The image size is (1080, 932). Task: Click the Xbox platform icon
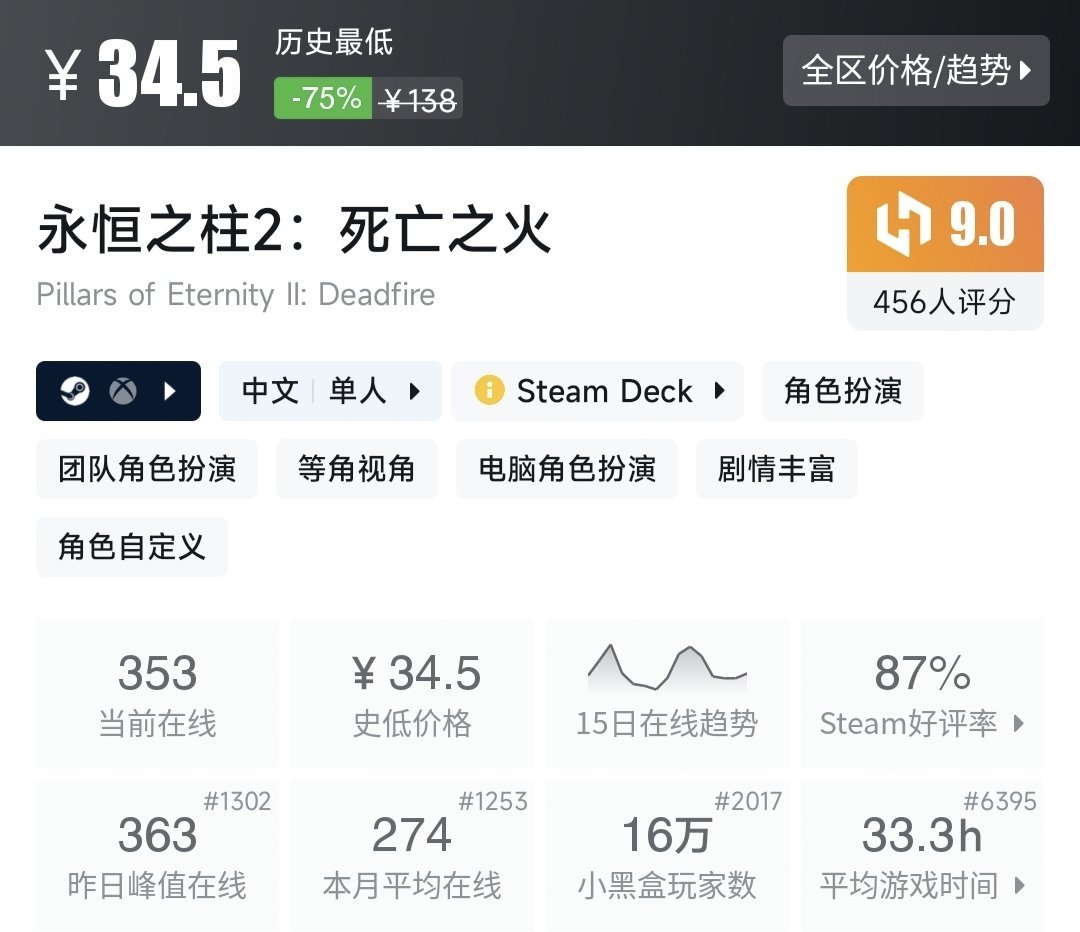122,391
